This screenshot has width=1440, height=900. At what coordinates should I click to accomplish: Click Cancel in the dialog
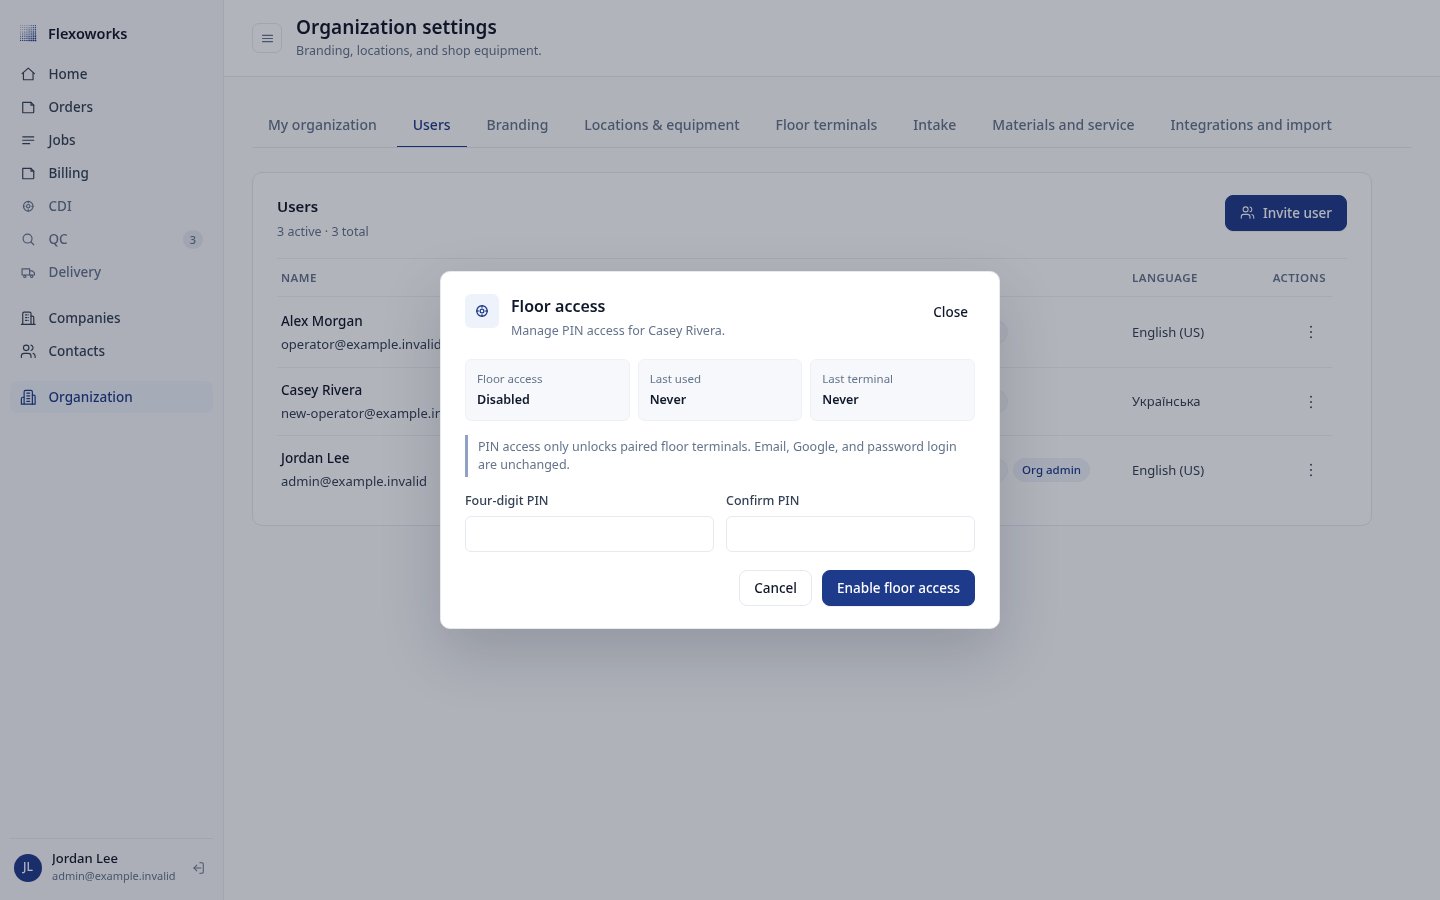(x=775, y=588)
